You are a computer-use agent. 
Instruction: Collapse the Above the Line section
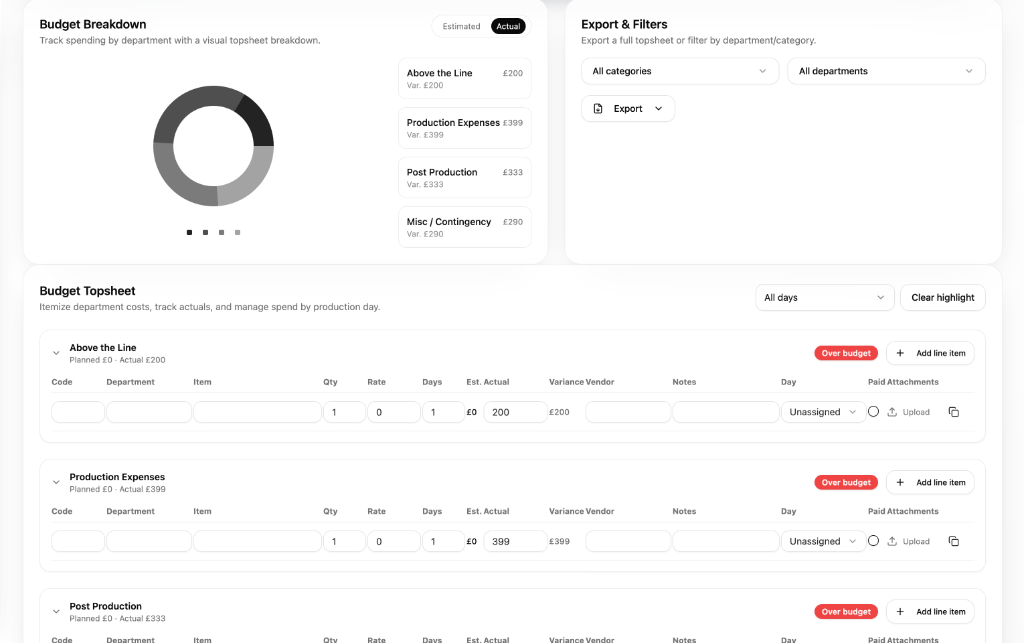tap(56, 353)
